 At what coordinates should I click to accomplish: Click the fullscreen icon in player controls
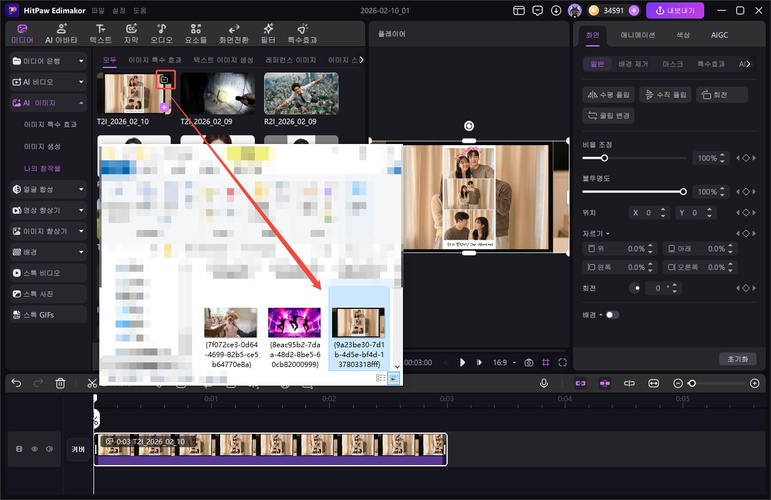[562, 362]
